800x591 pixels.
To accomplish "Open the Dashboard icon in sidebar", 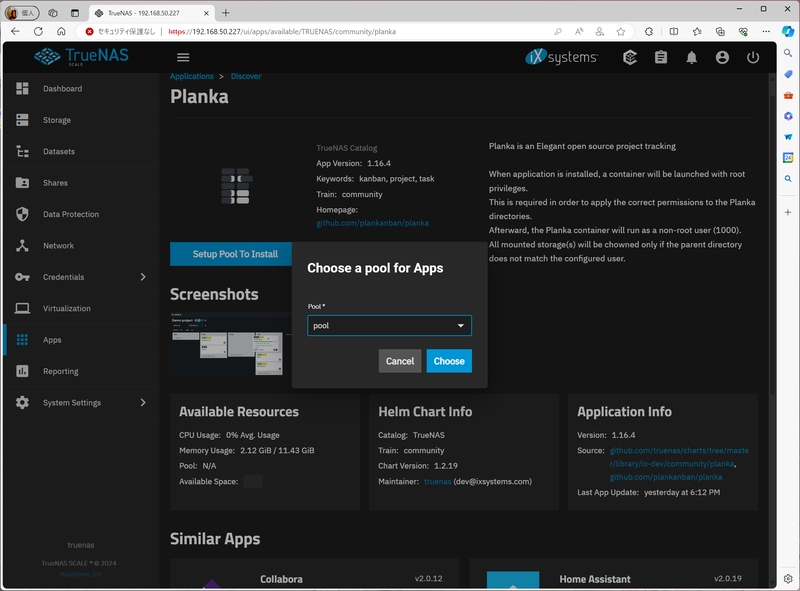I will pyautogui.click(x=22, y=89).
